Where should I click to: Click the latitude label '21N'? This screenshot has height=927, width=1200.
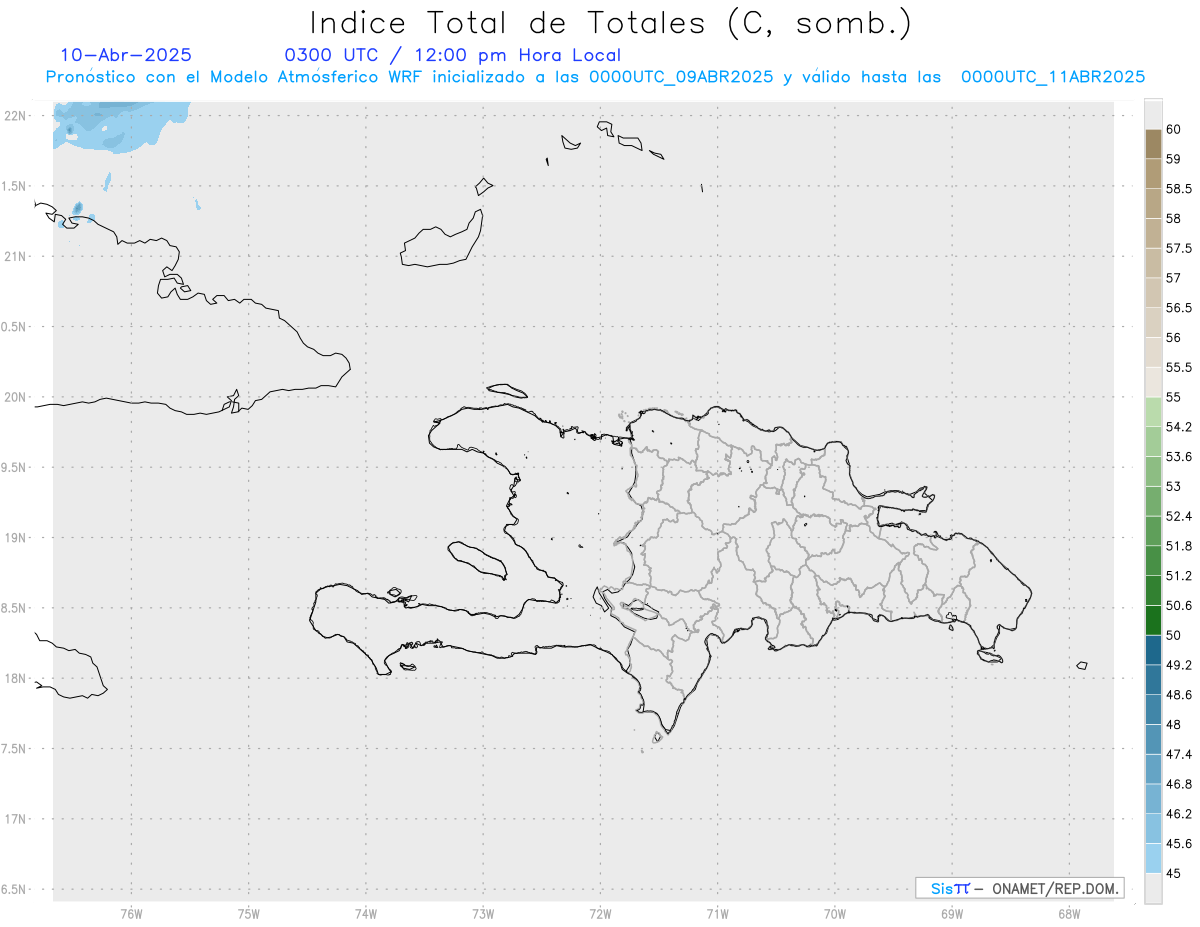coord(15,256)
